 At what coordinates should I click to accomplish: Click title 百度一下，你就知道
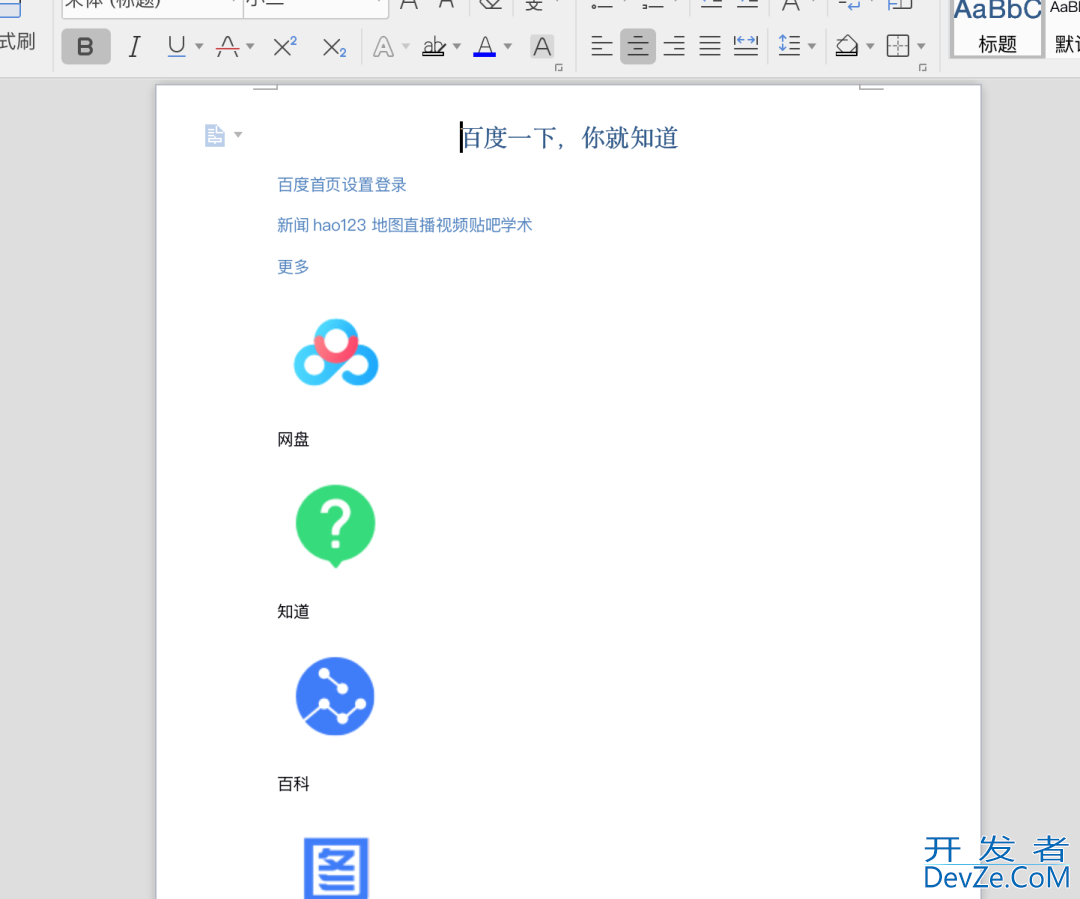tap(569, 138)
